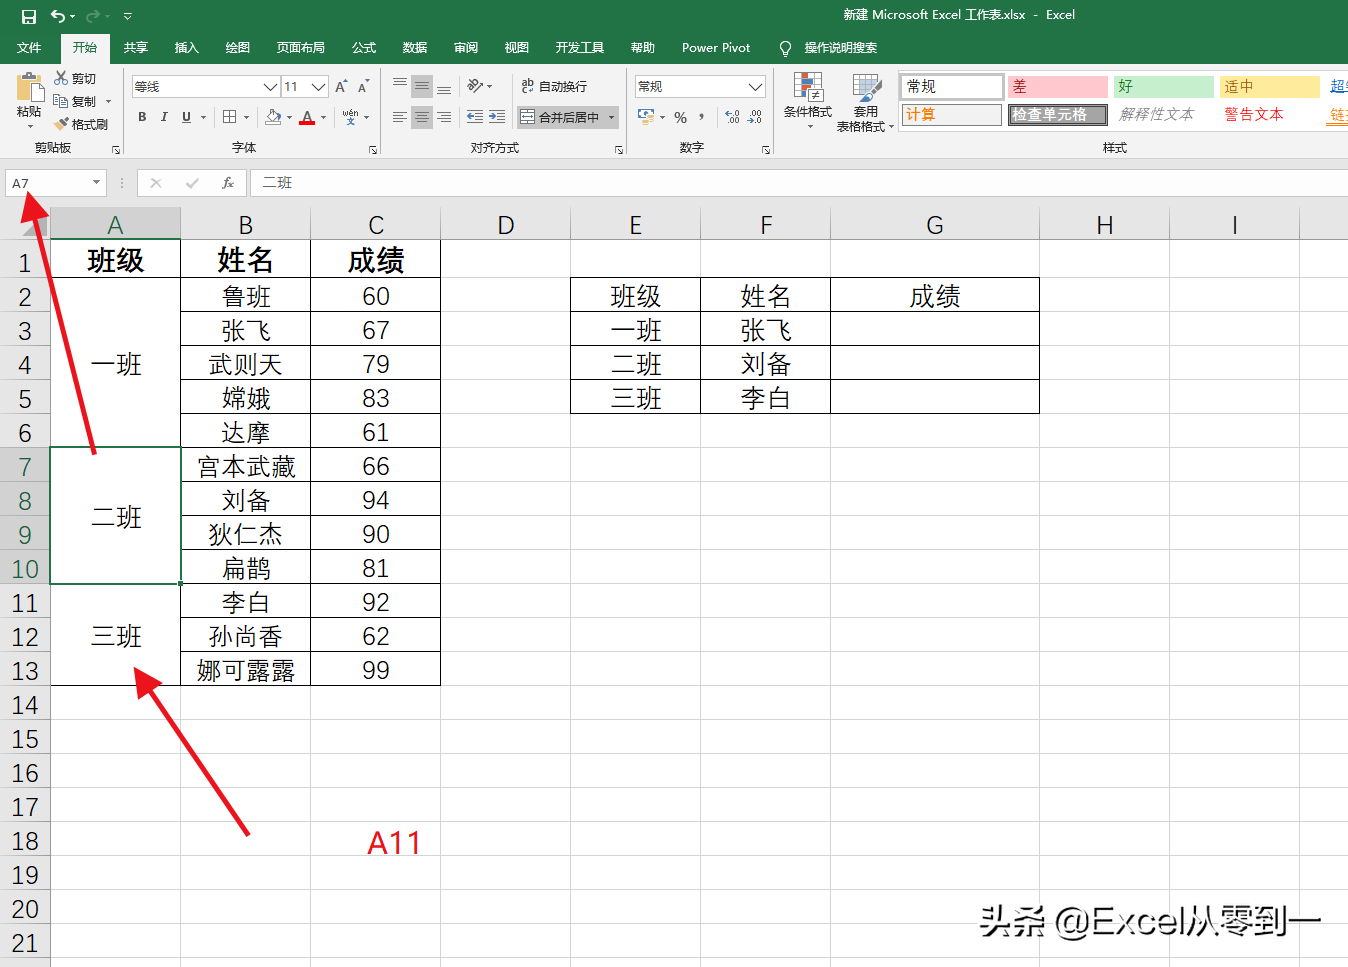Apply the 检查单元格 cell style

(1058, 115)
